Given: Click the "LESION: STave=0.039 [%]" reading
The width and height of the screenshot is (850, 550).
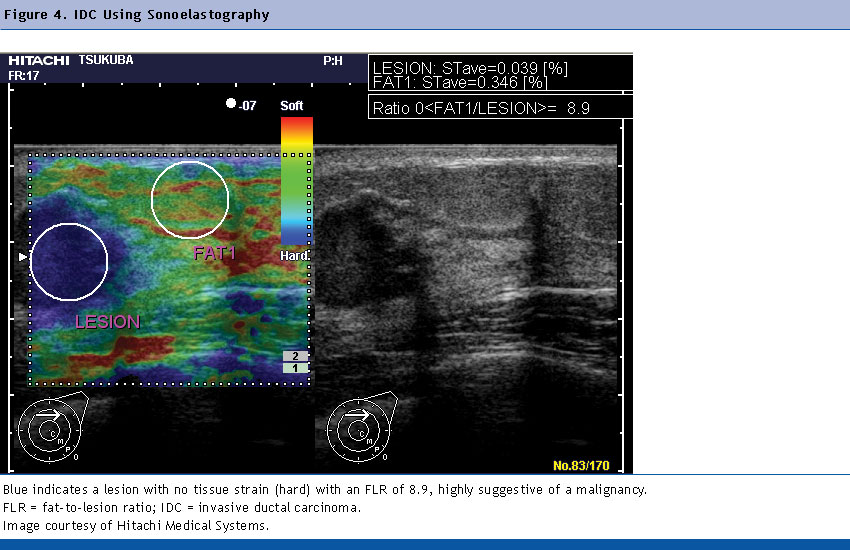Looking at the screenshot, I should [x=470, y=68].
